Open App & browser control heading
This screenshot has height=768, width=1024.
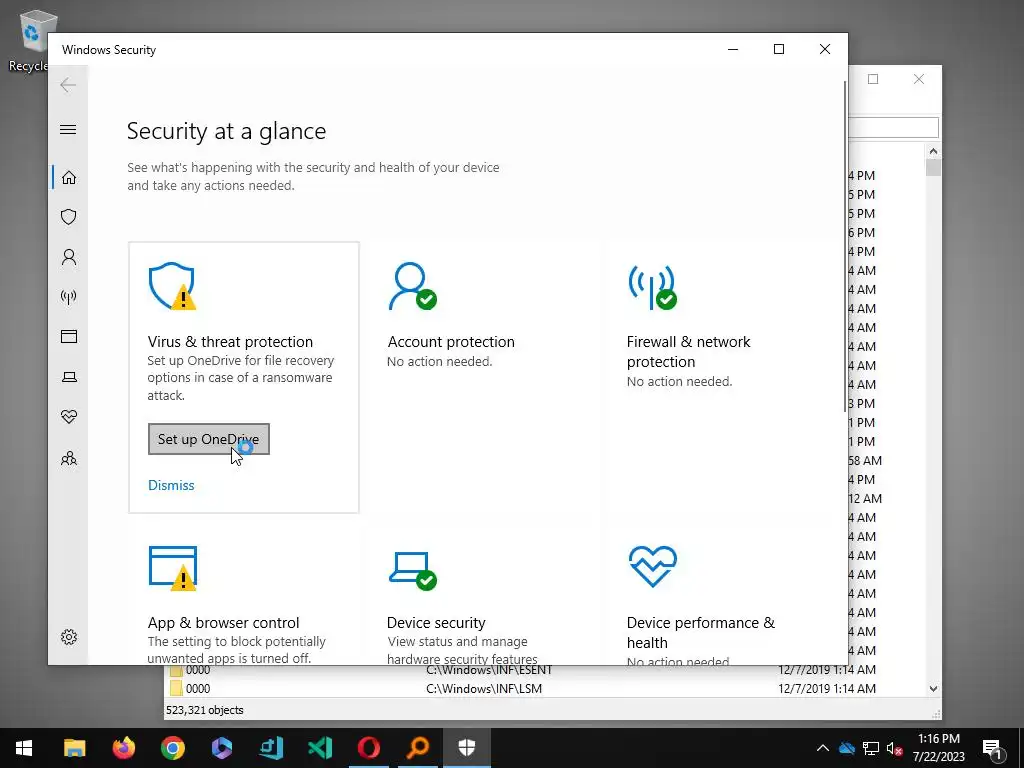pos(223,622)
